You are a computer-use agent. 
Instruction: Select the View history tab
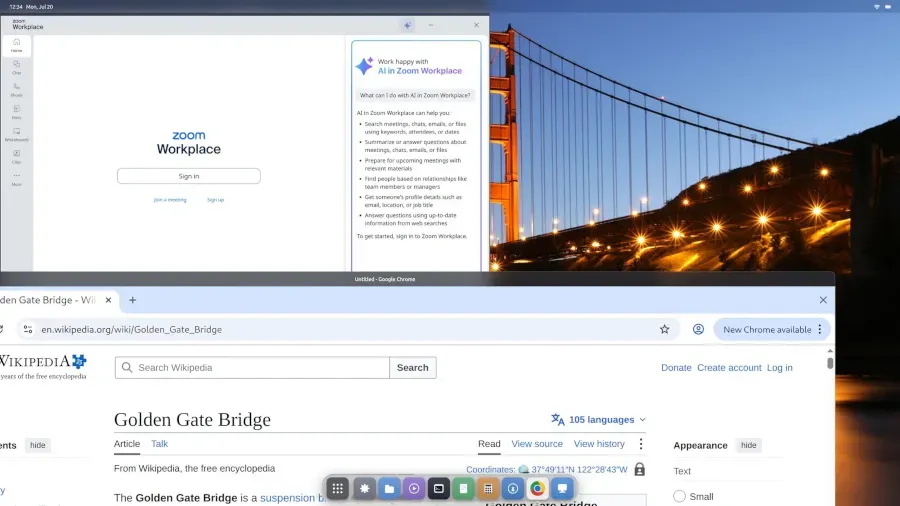click(x=599, y=444)
